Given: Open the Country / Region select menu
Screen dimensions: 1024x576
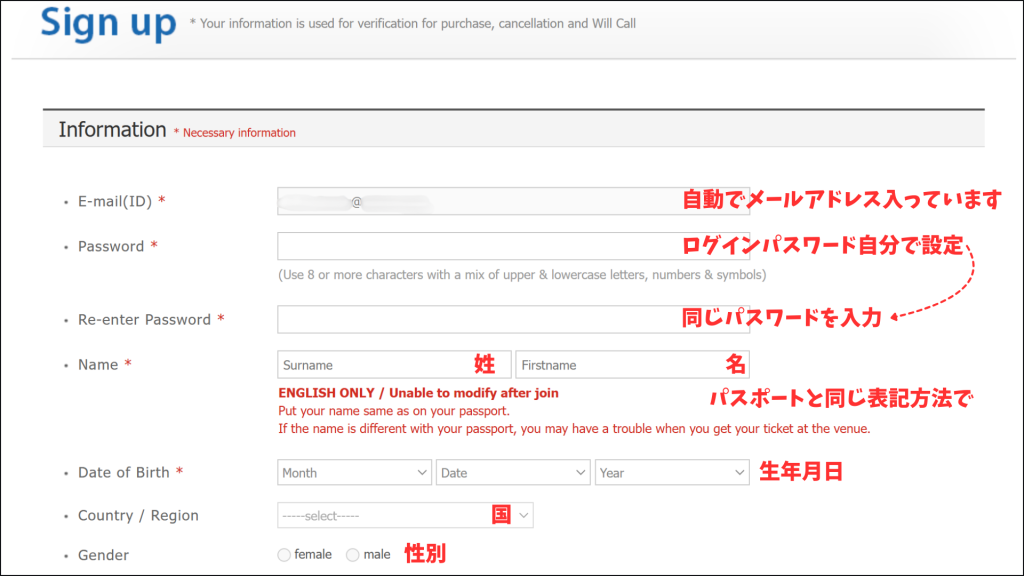Looking at the screenshot, I should point(405,515).
